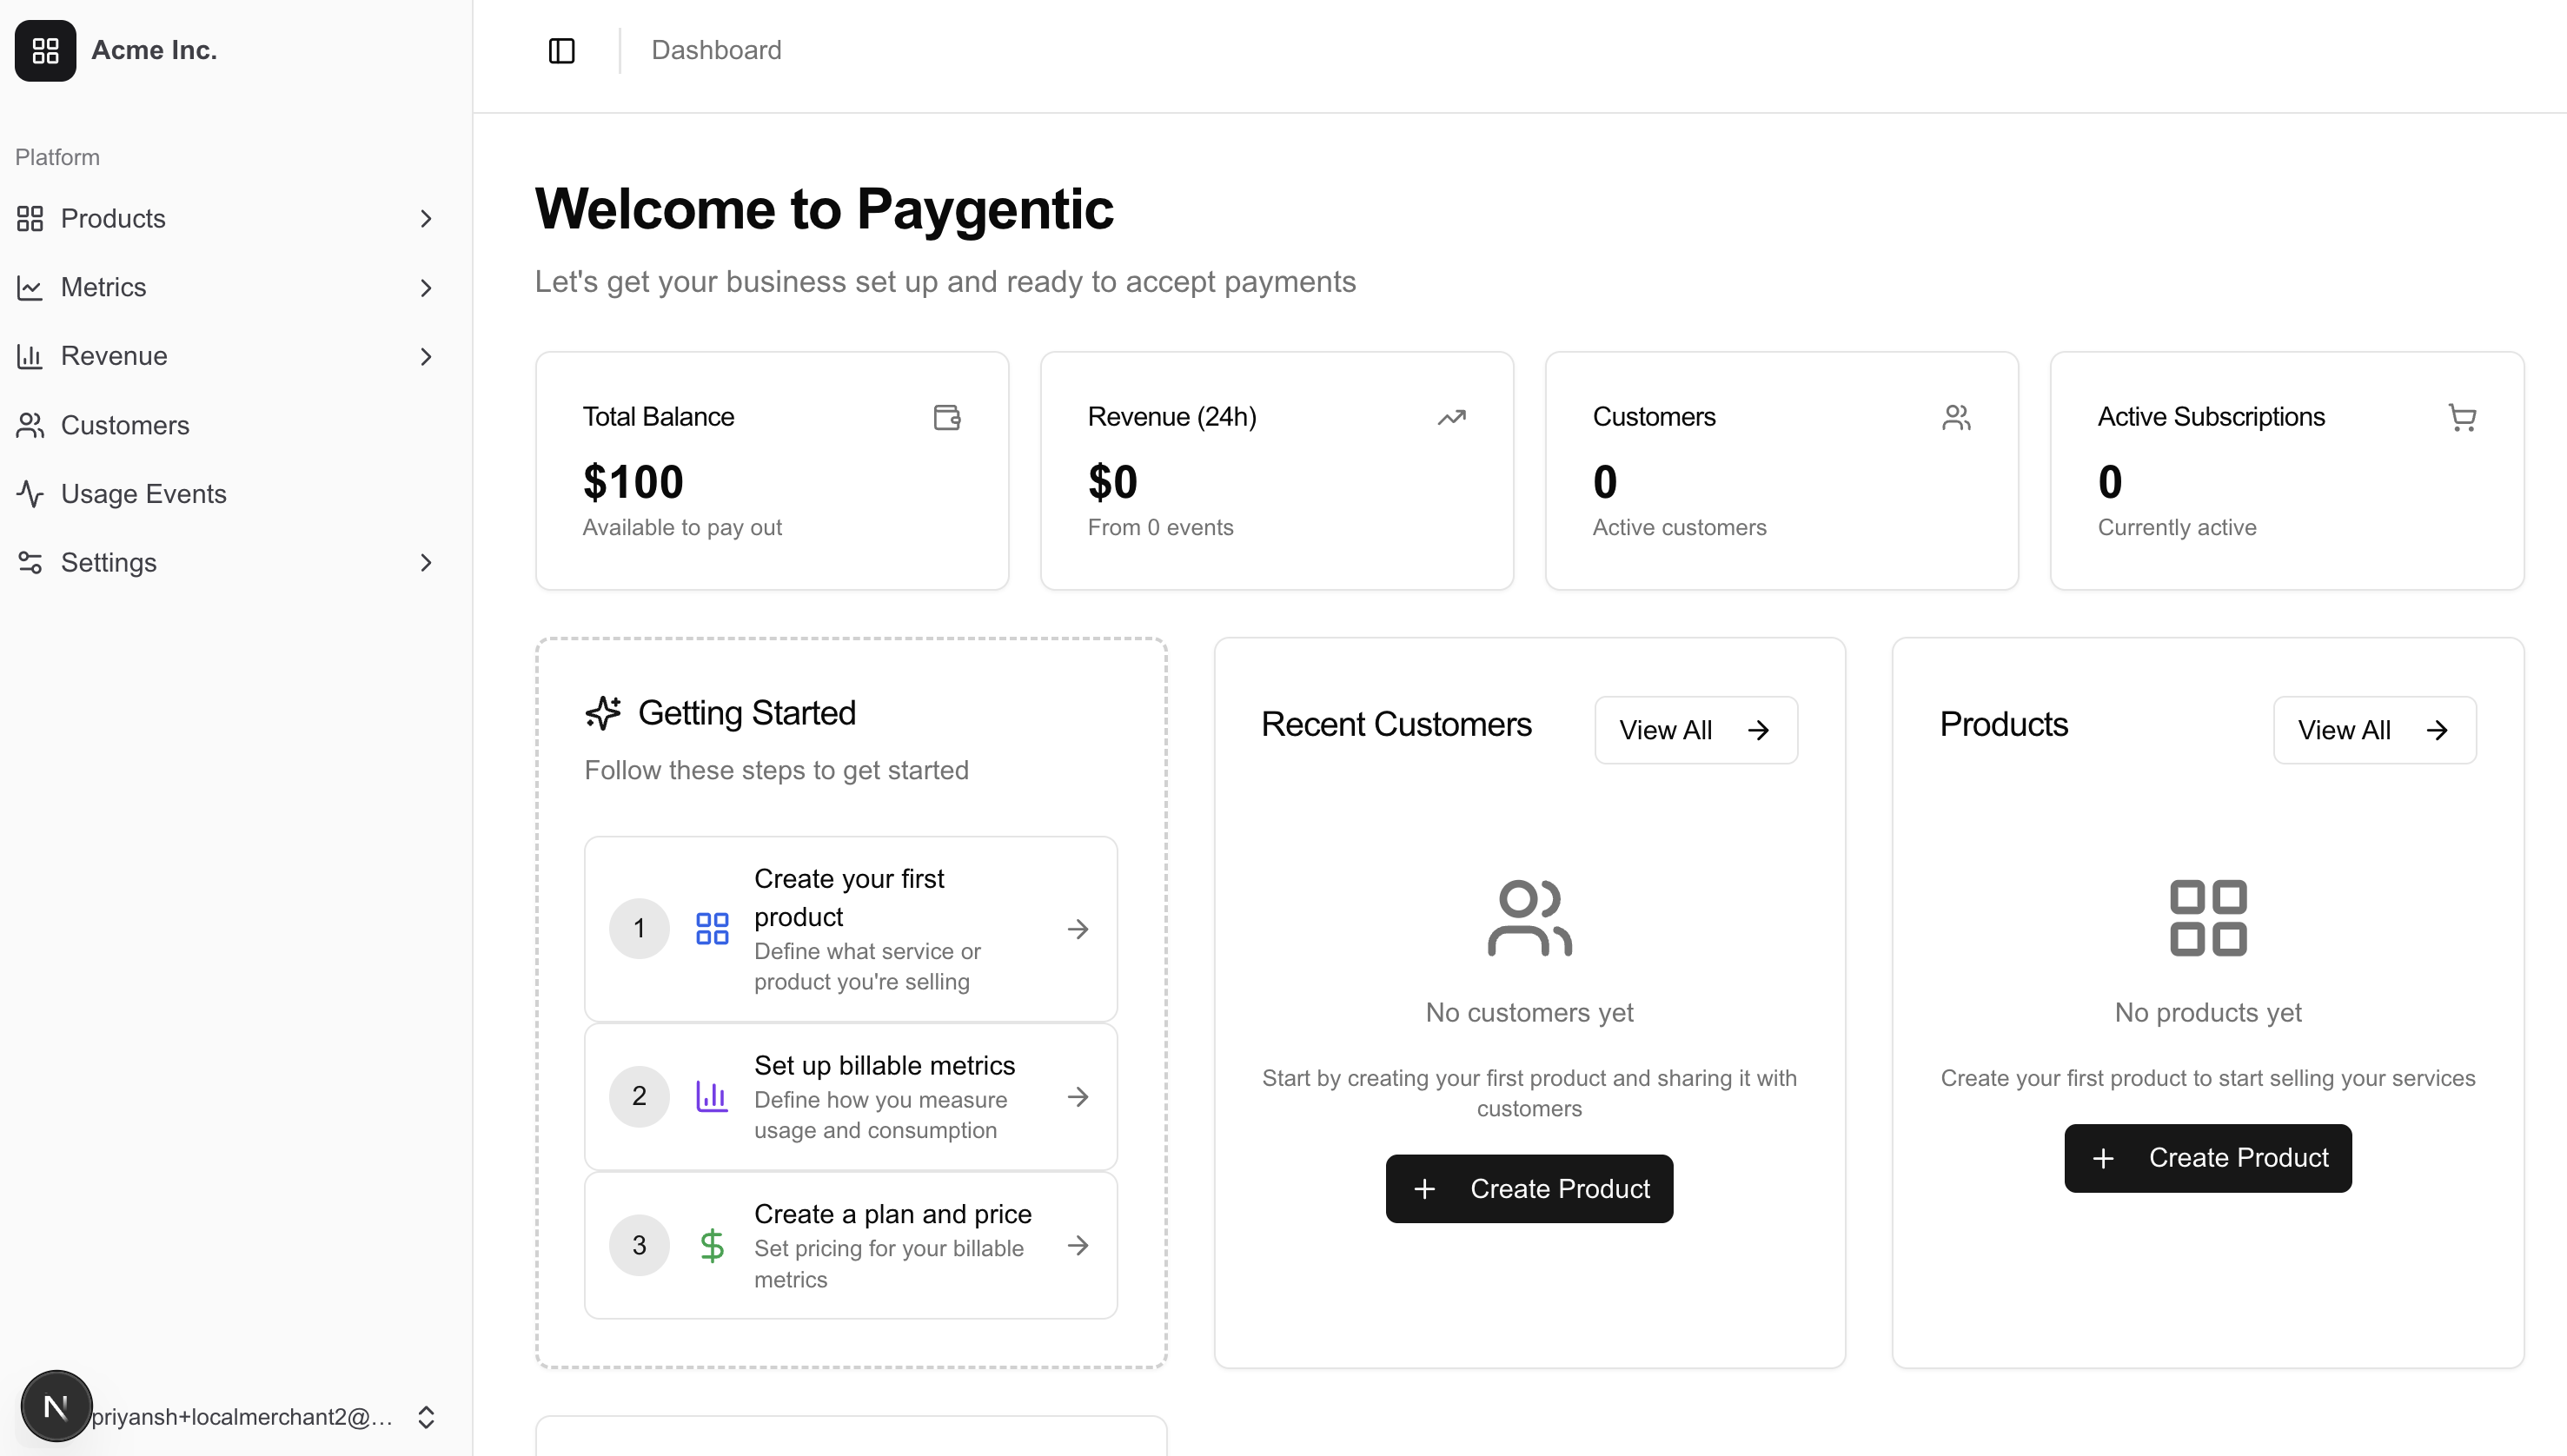Open the account switcher chevrons

[x=426, y=1417]
